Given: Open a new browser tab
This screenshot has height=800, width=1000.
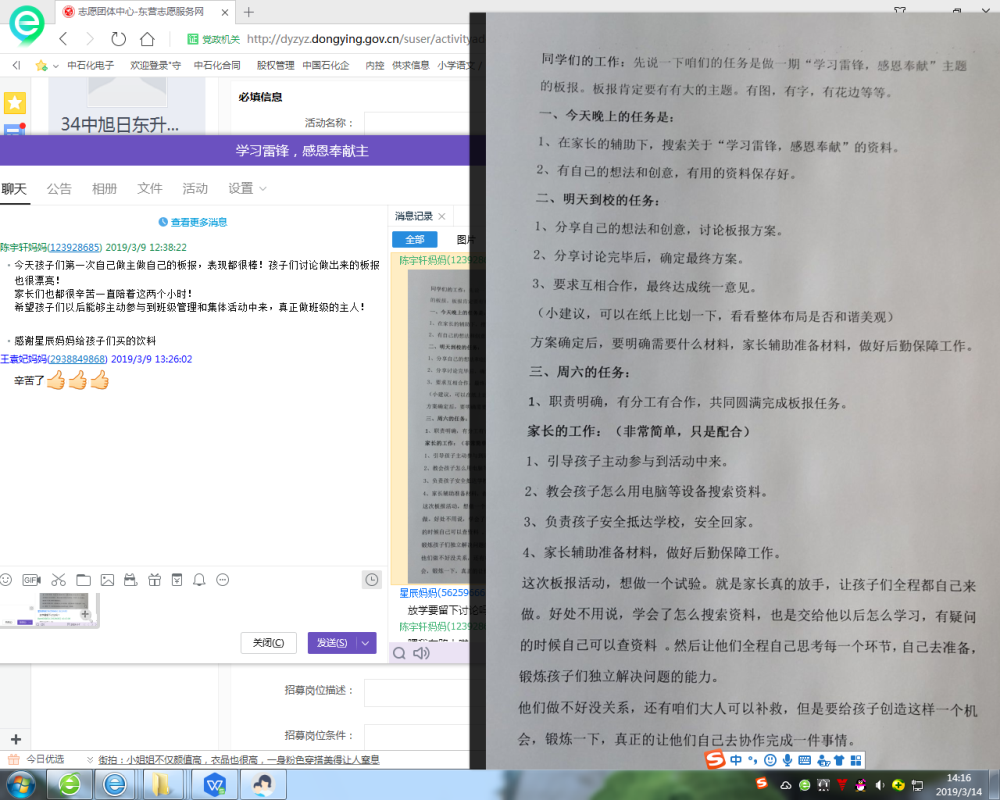Looking at the screenshot, I should click(x=249, y=11).
